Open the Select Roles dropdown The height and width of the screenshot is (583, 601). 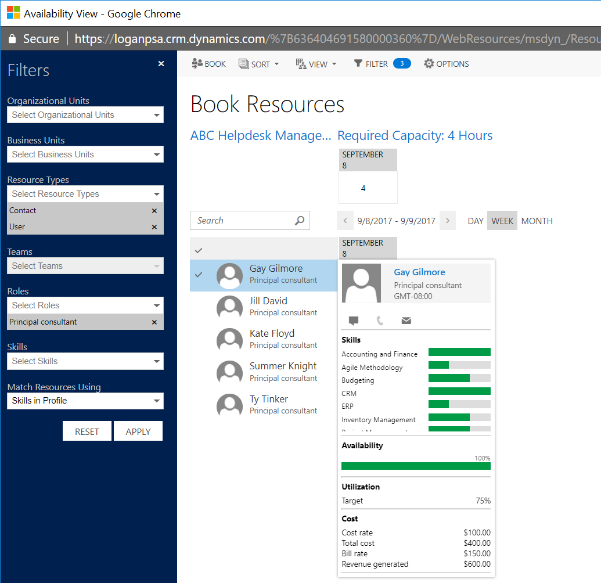point(85,305)
